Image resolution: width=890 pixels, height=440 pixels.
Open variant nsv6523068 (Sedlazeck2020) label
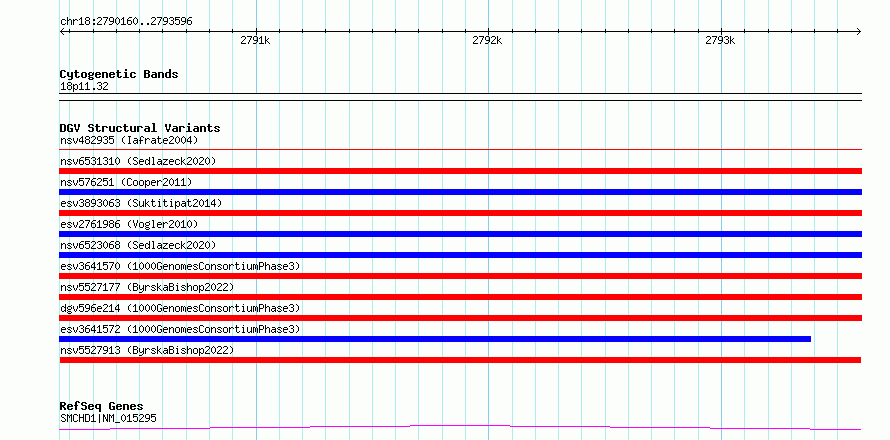pyautogui.click(x=138, y=245)
